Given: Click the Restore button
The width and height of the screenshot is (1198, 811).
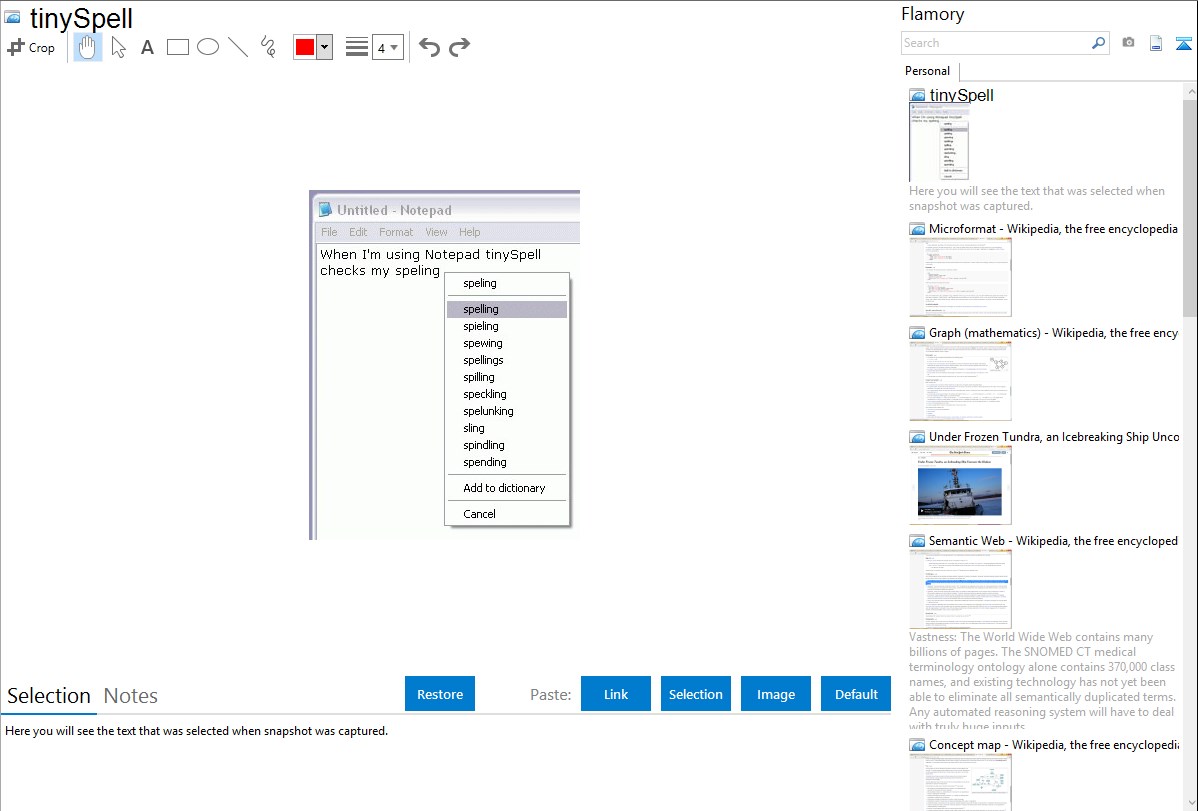Looking at the screenshot, I should click(440, 694).
